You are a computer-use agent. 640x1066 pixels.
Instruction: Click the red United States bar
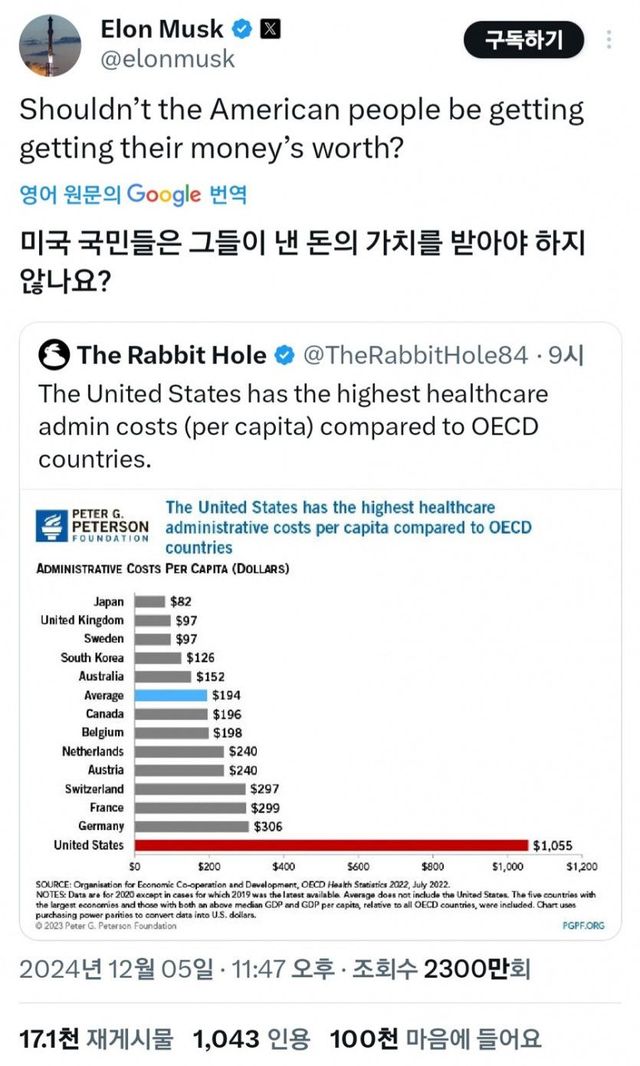click(331, 845)
